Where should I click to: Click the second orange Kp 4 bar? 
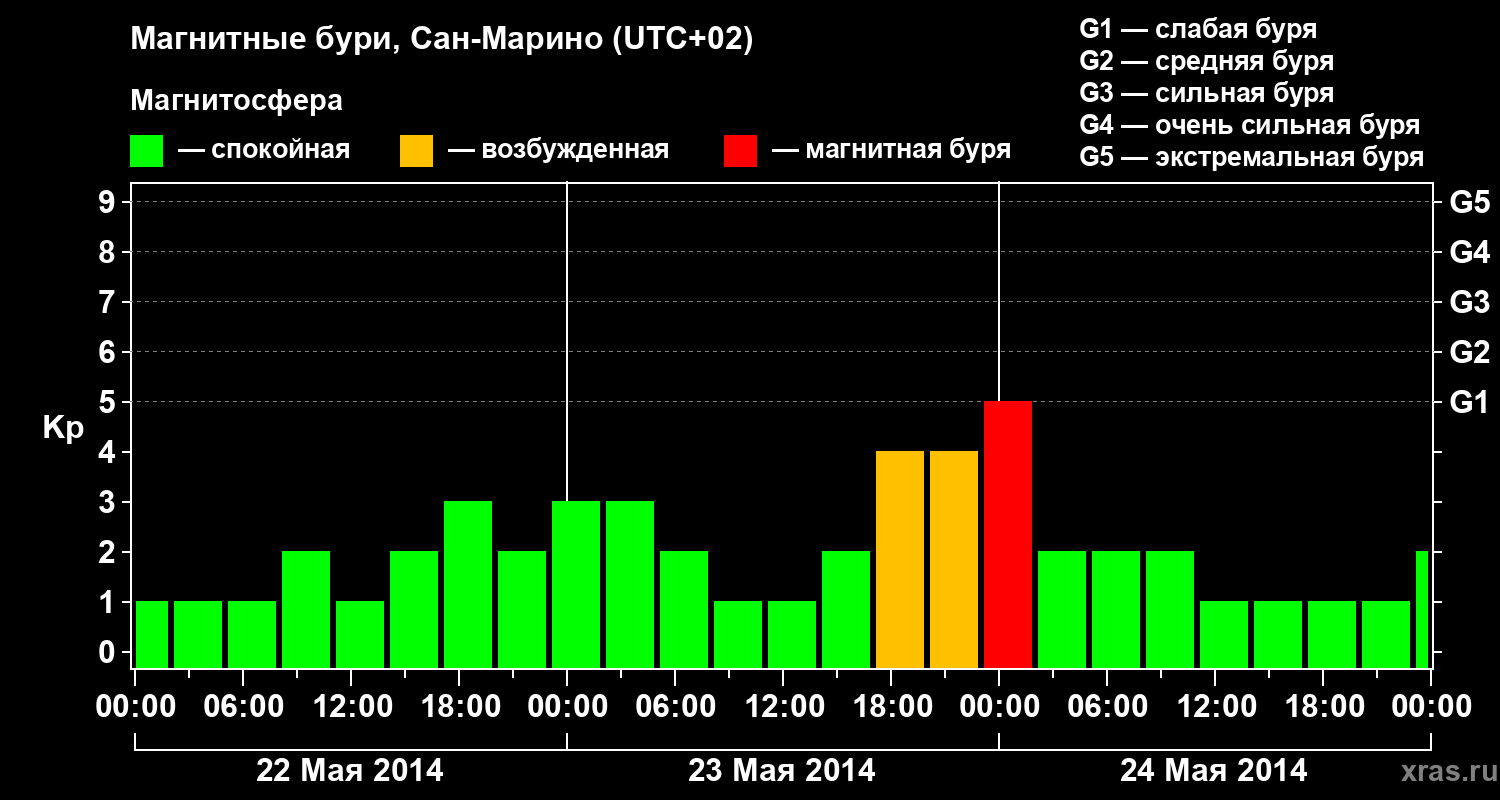click(x=954, y=560)
